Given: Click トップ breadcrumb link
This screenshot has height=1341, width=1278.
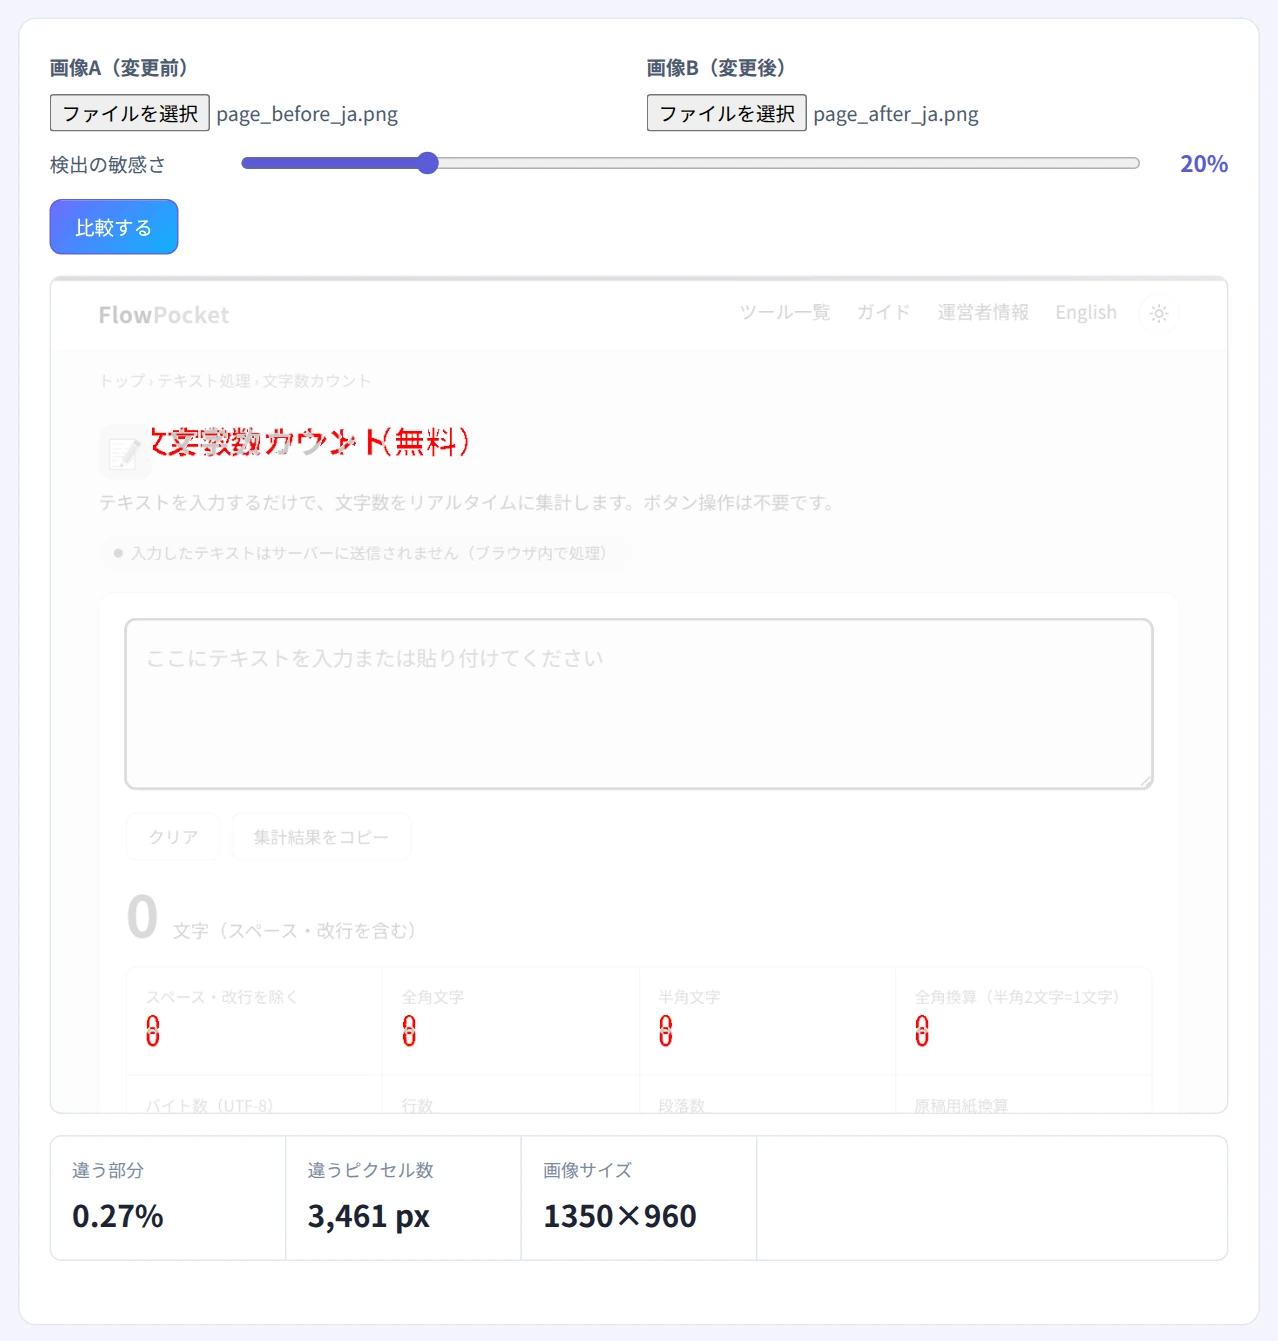Looking at the screenshot, I should point(122,381).
